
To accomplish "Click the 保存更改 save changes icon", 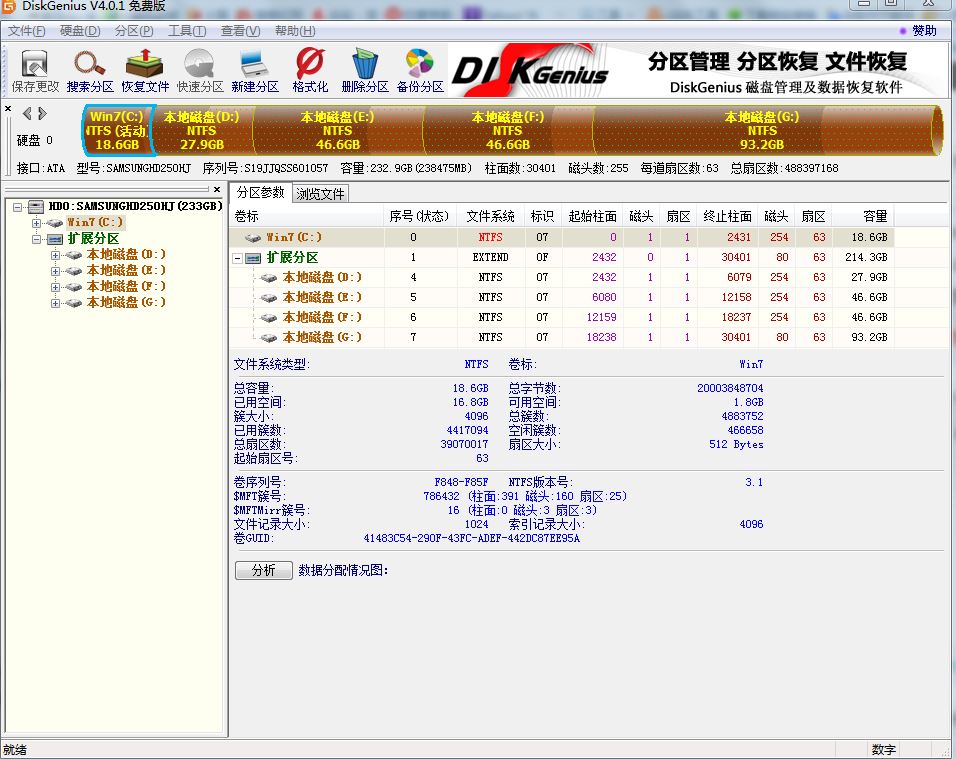I will tap(35, 70).
